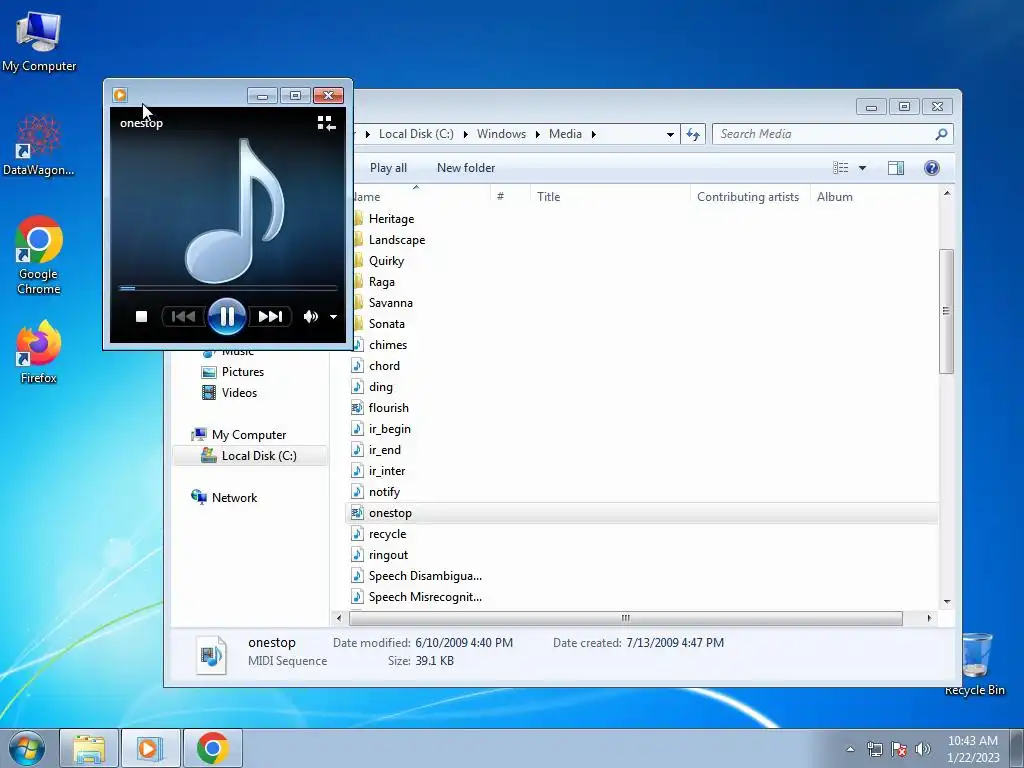
Task: Open Pictures in the navigation pane
Action: pyautogui.click(x=242, y=372)
